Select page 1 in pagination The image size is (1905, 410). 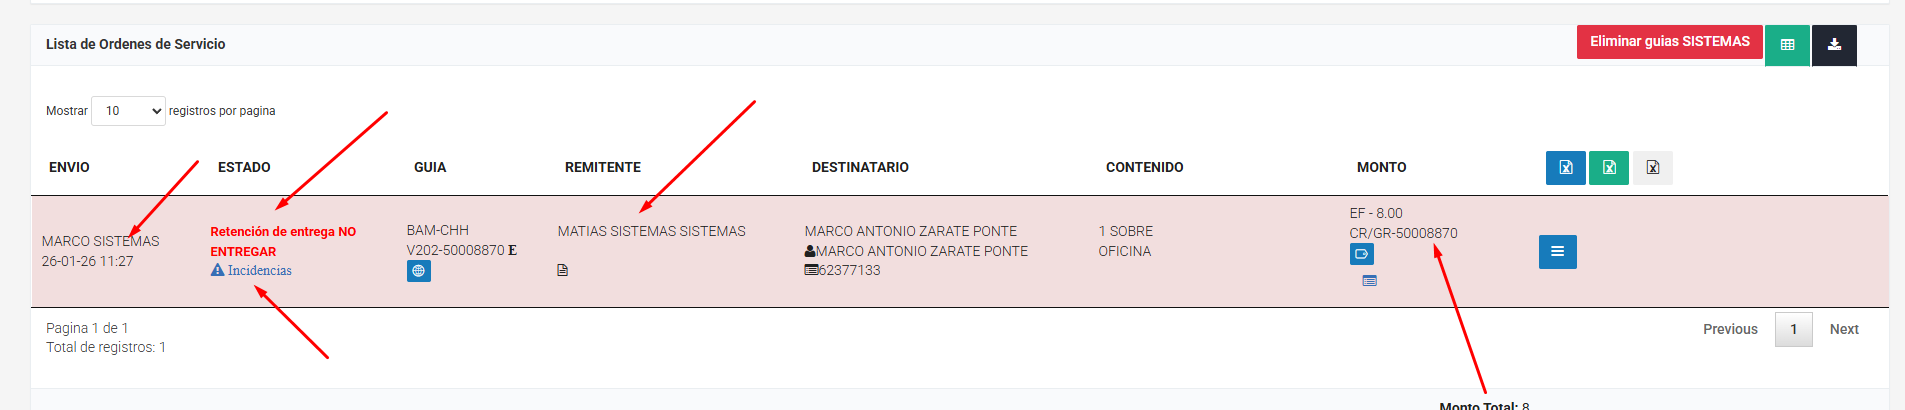point(1793,329)
